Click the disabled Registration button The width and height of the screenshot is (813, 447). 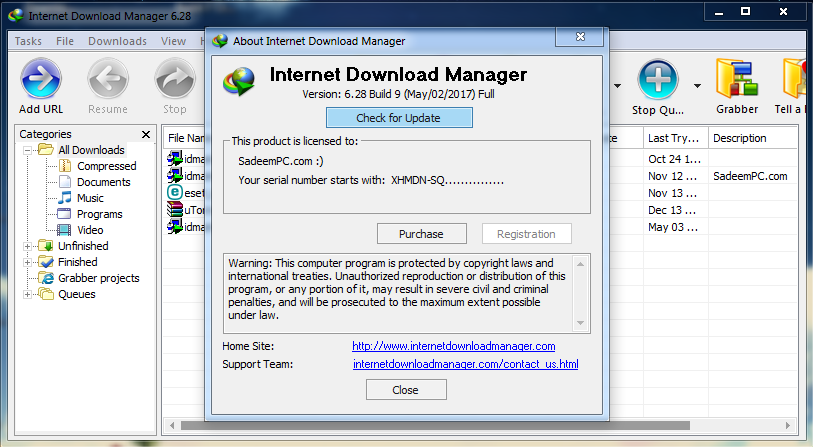pos(526,234)
